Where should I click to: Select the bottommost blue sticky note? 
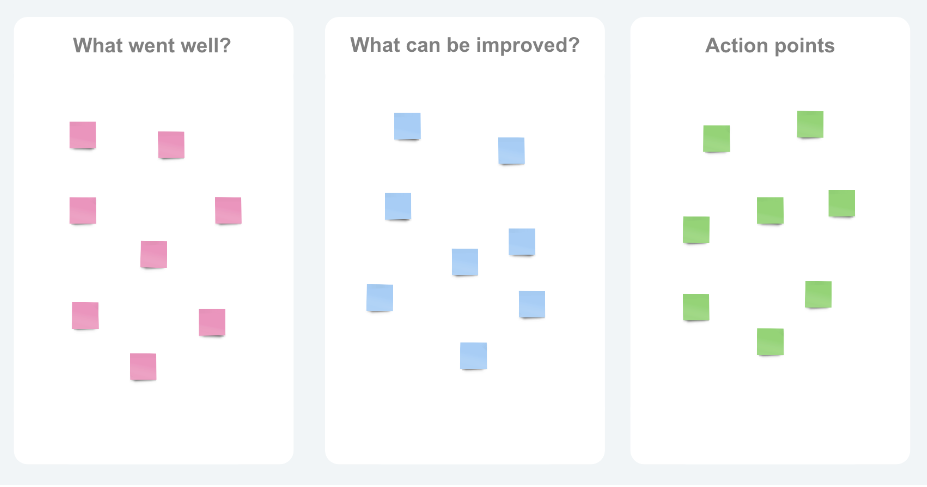473,356
